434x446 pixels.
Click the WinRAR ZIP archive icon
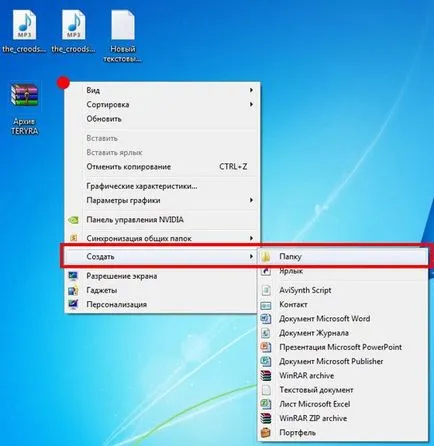266,418
